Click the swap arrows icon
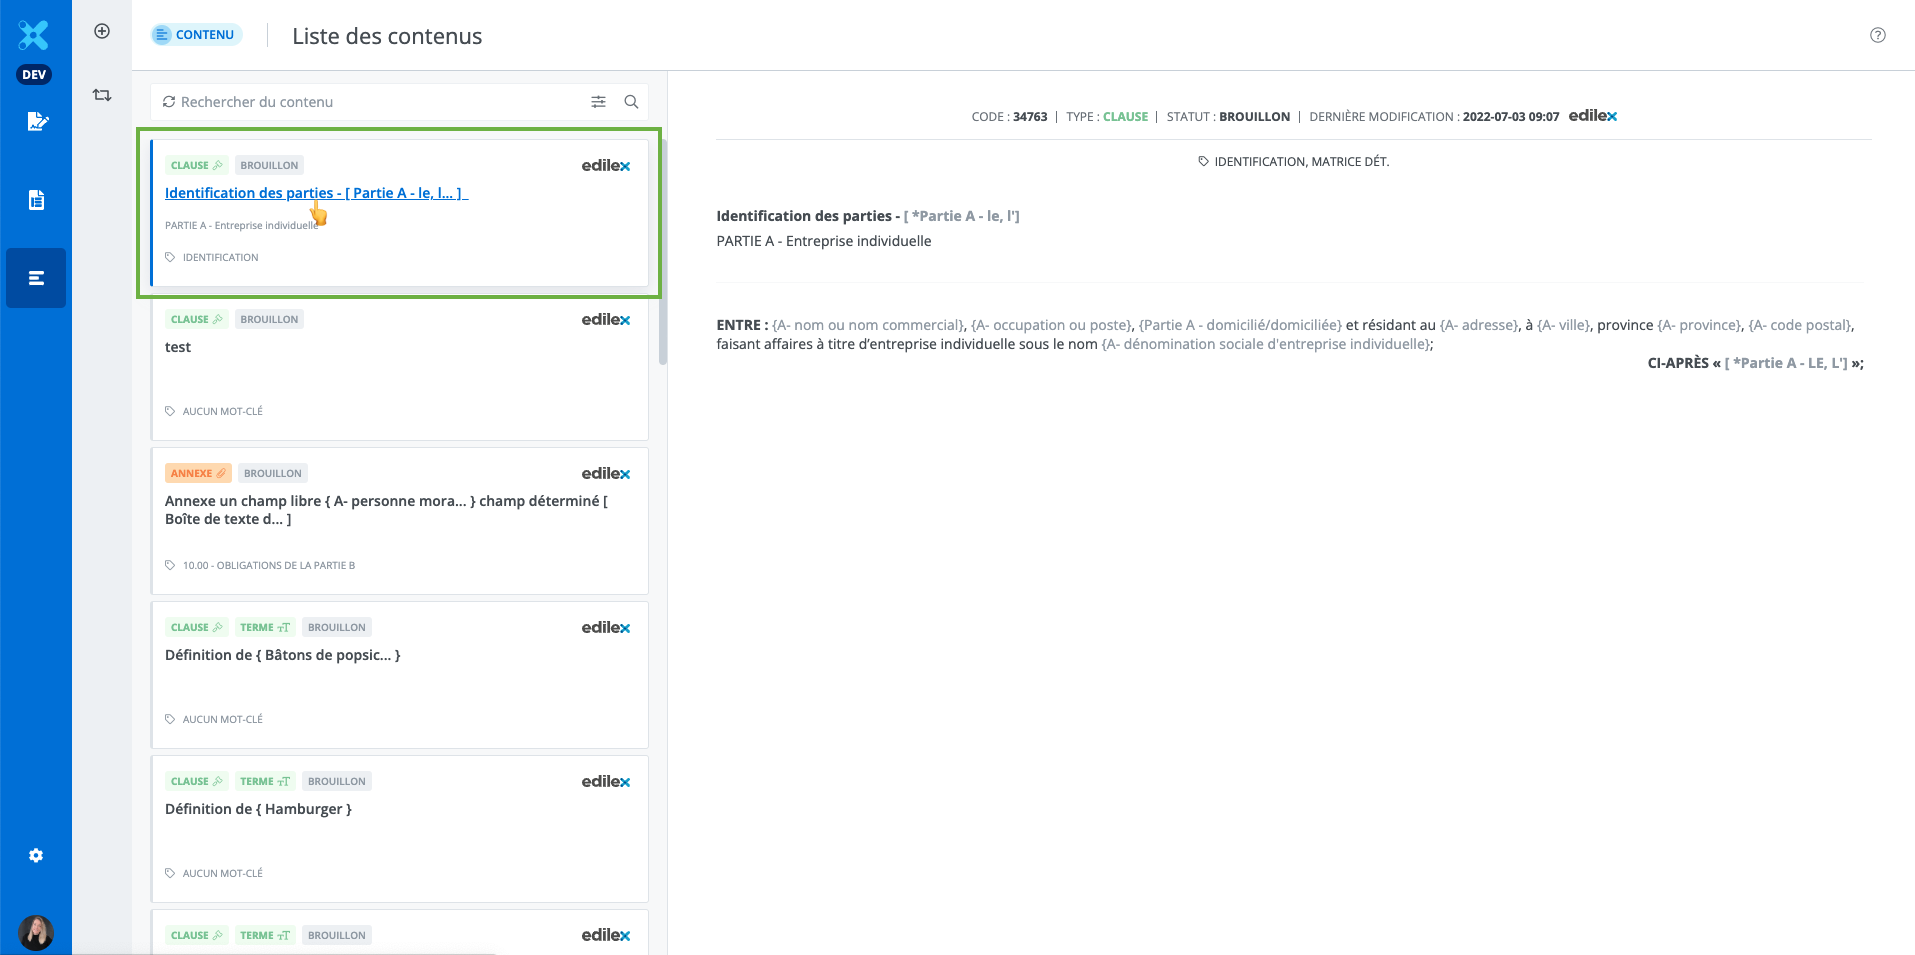The width and height of the screenshot is (1915, 955). click(x=102, y=95)
